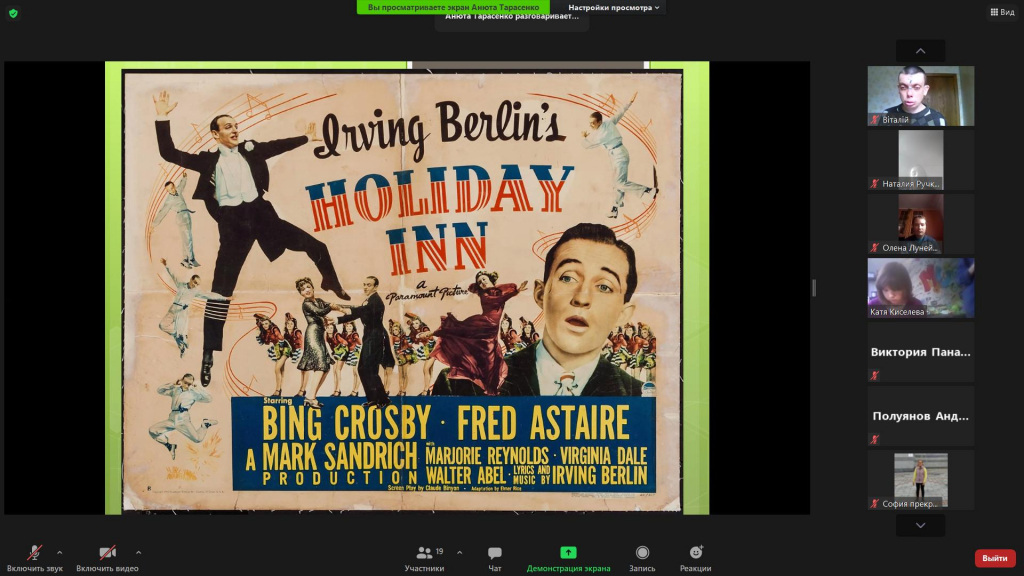Screen dimensions: 1024x576
Task: Click the gallery panel divider handle
Action: tap(814, 288)
